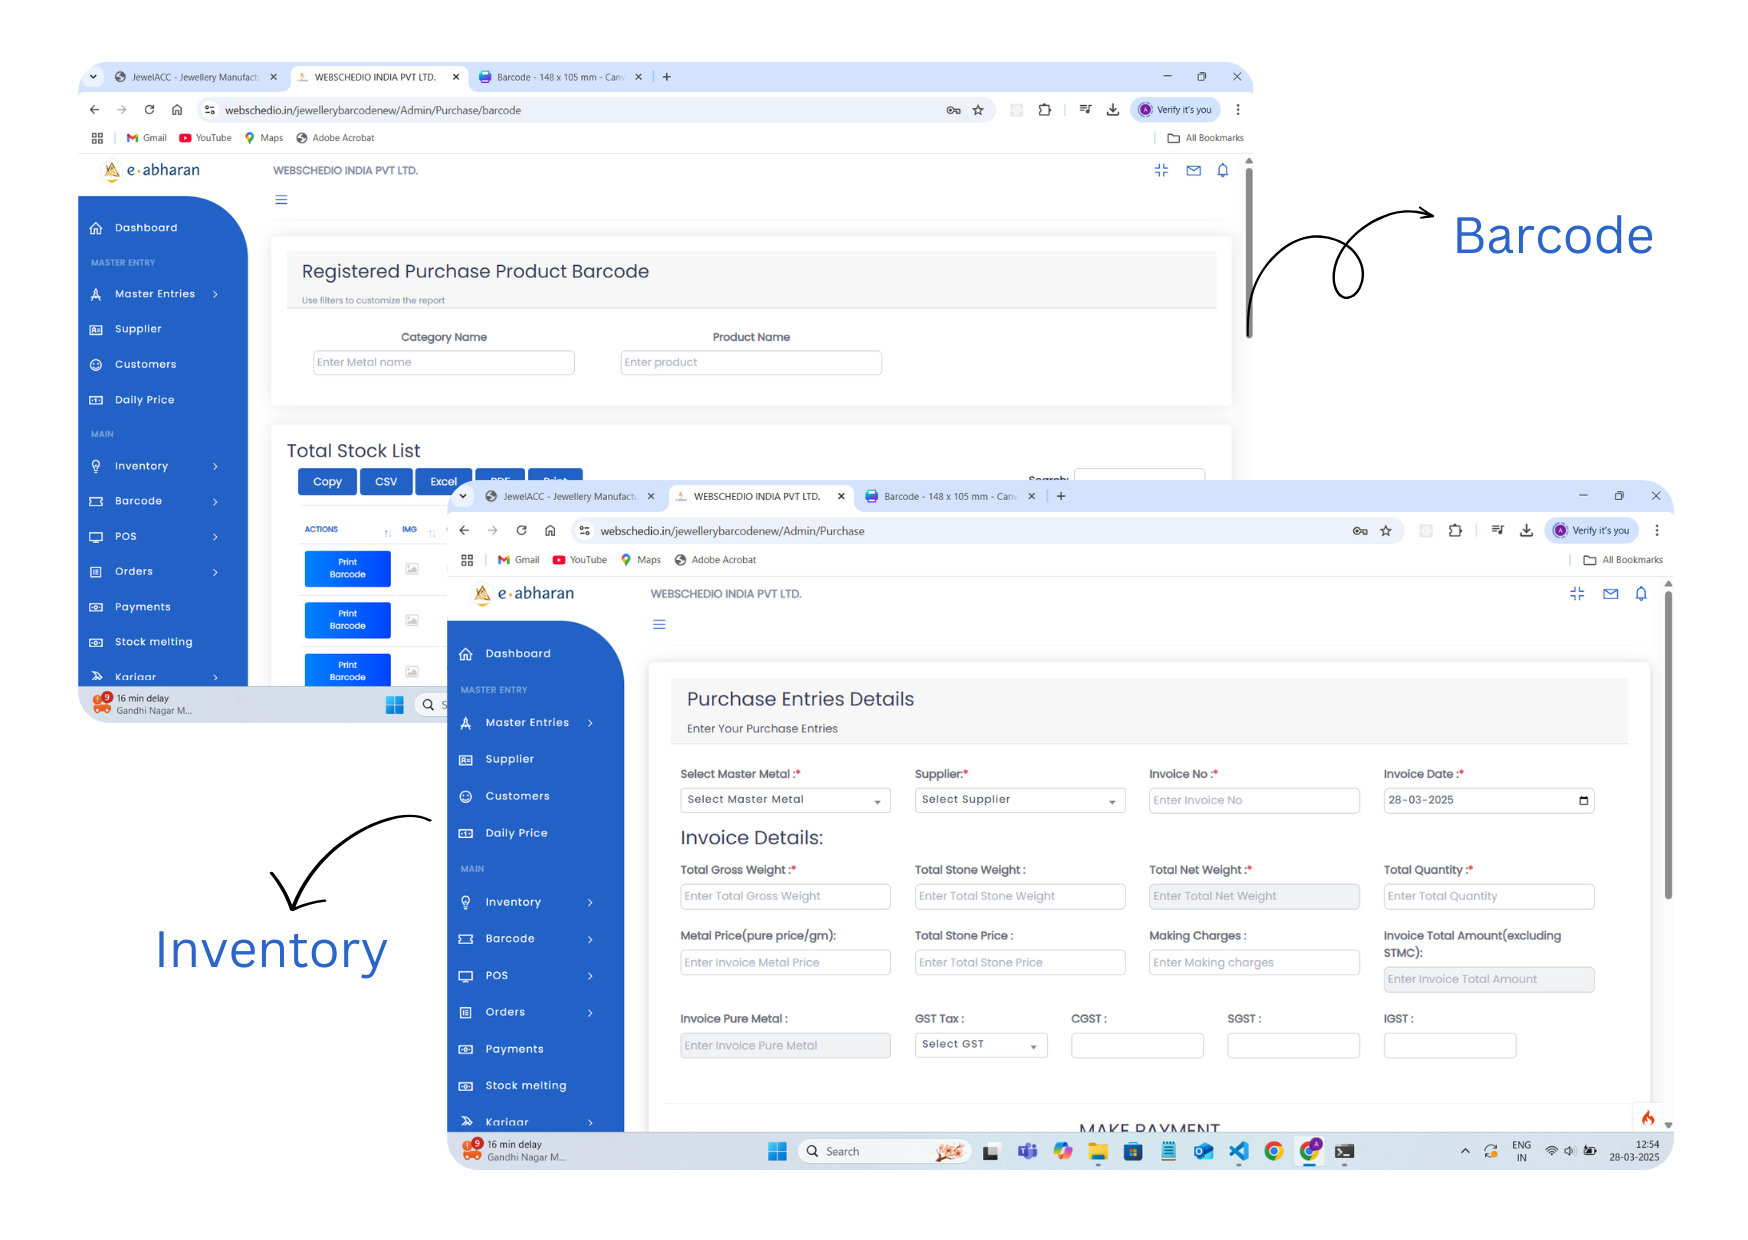This screenshot has height=1240, width=1748.
Task: Click Copy button in back Barcode window
Action: pyautogui.click(x=327, y=482)
